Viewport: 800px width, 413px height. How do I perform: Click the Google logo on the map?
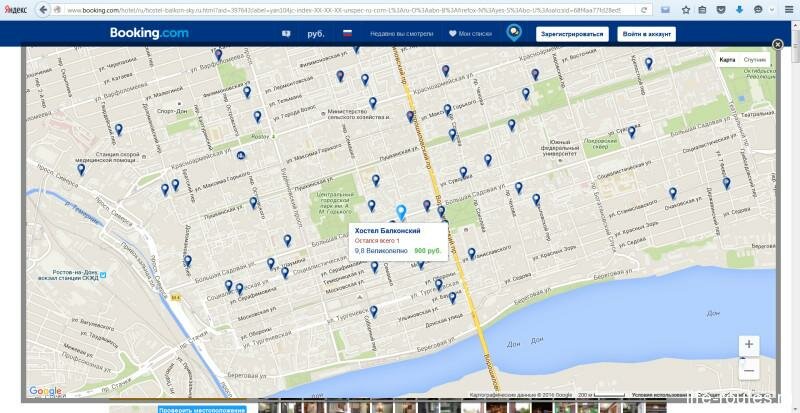pyautogui.click(x=45, y=391)
